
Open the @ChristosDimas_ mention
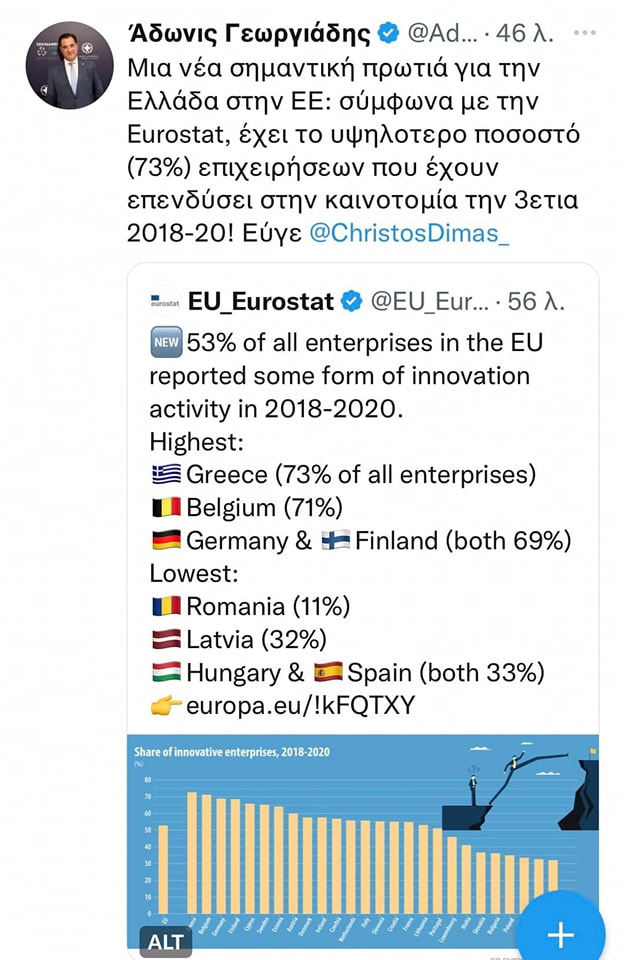coord(409,233)
